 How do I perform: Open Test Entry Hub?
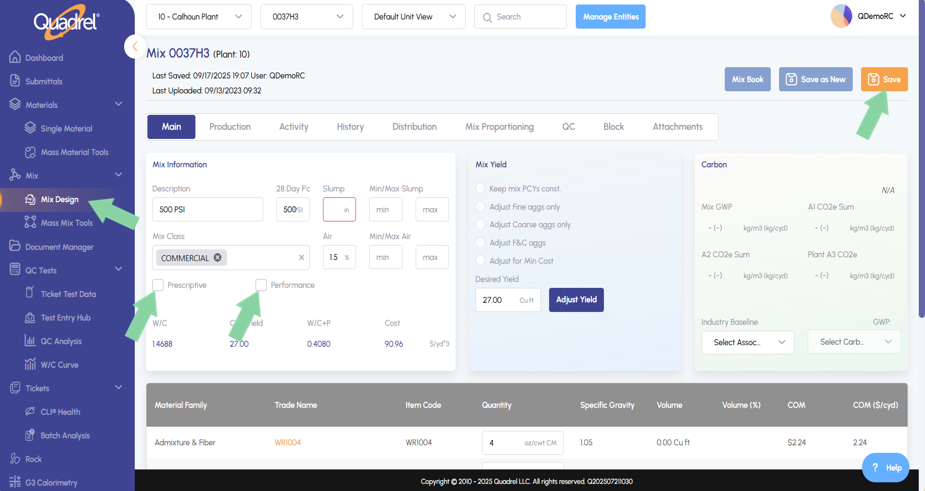point(65,317)
